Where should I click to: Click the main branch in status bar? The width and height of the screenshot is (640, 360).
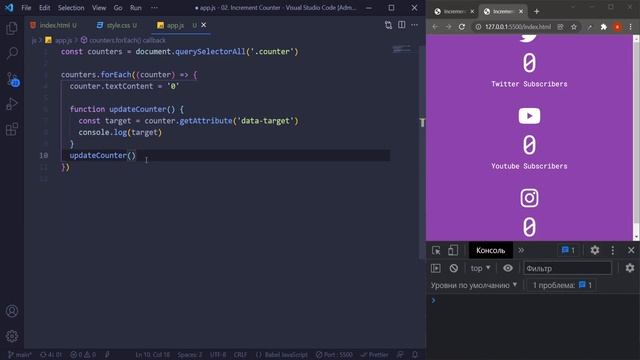click(20, 355)
